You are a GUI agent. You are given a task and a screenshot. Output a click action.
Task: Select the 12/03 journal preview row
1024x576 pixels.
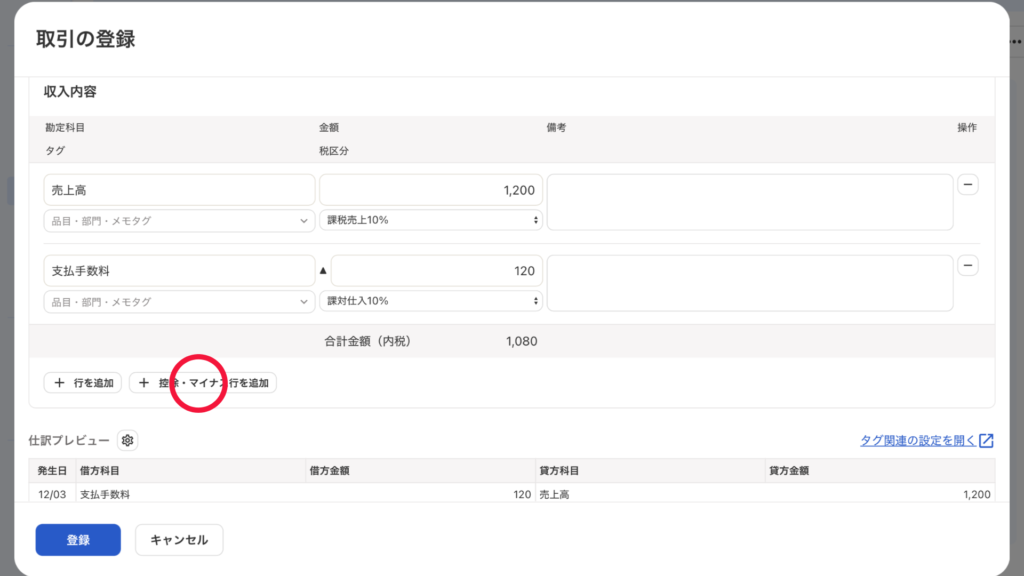[512, 494]
